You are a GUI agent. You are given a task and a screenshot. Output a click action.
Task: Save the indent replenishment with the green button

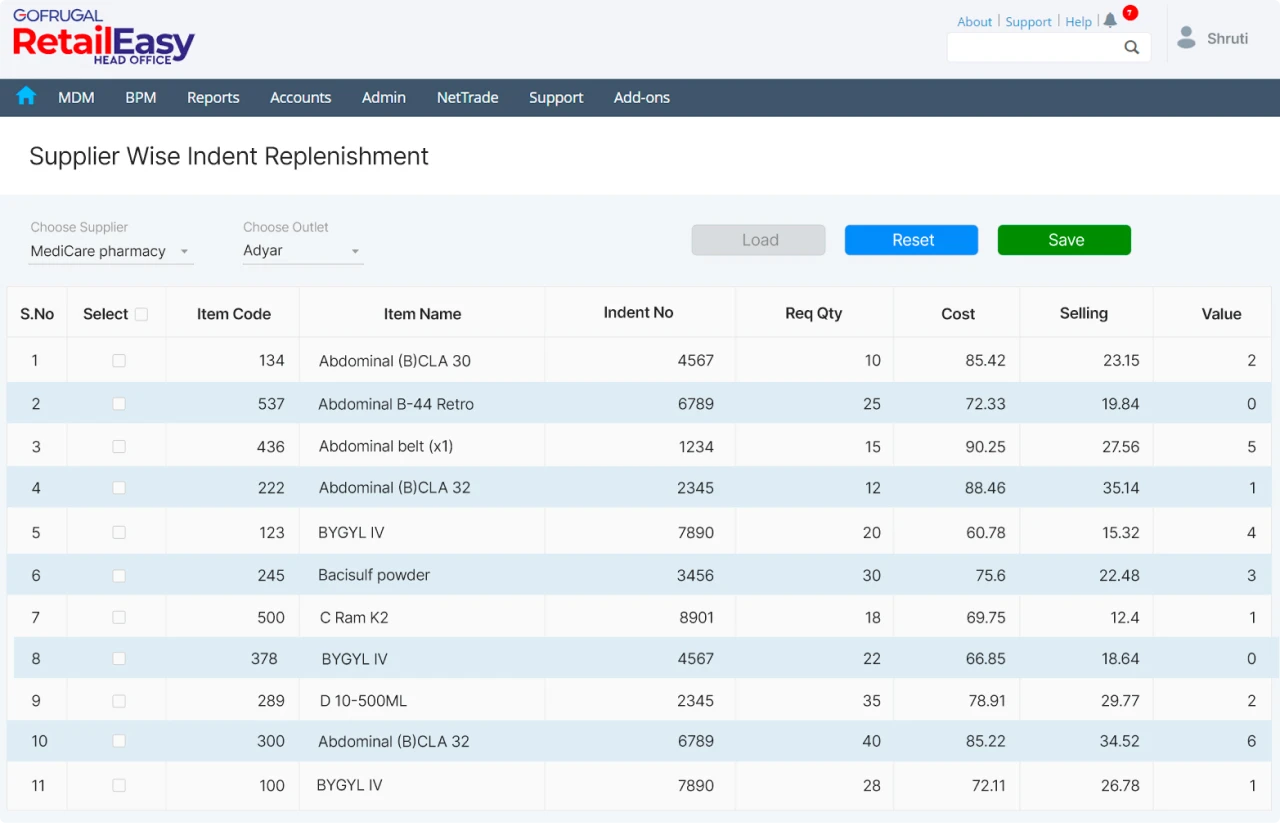(1063, 240)
